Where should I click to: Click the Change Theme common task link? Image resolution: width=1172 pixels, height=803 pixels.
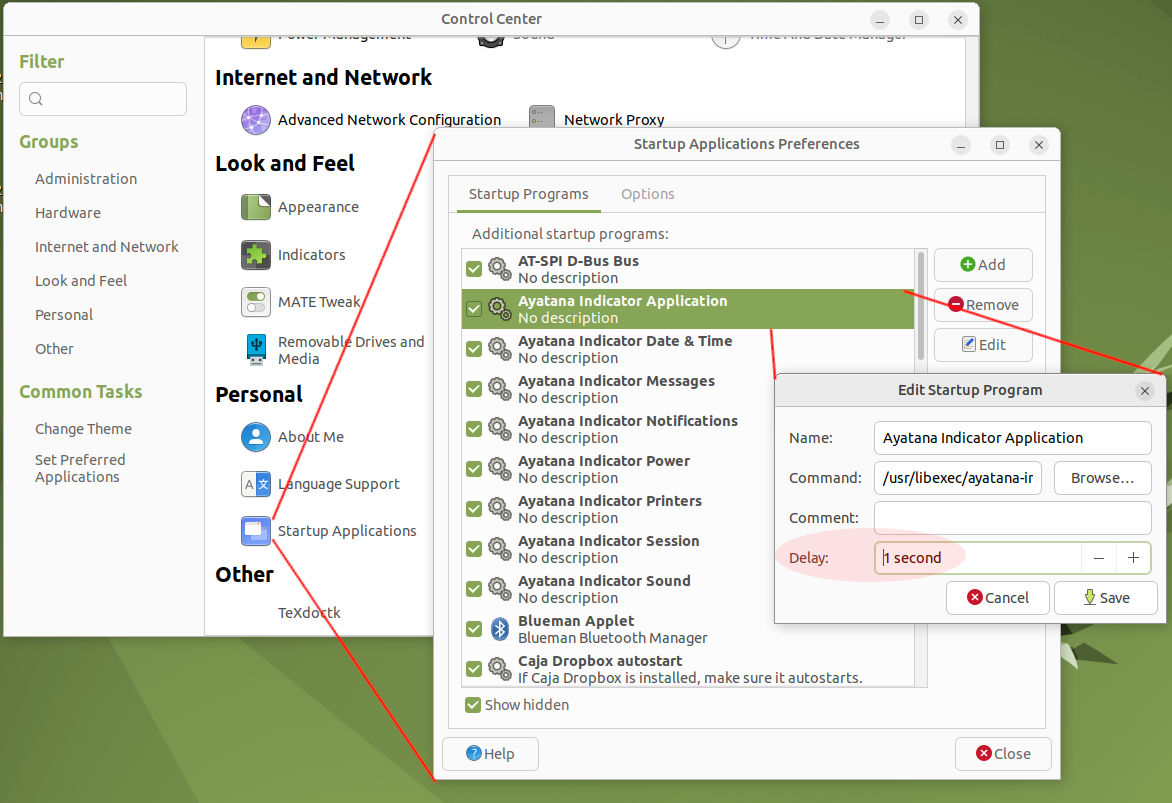[x=83, y=428]
